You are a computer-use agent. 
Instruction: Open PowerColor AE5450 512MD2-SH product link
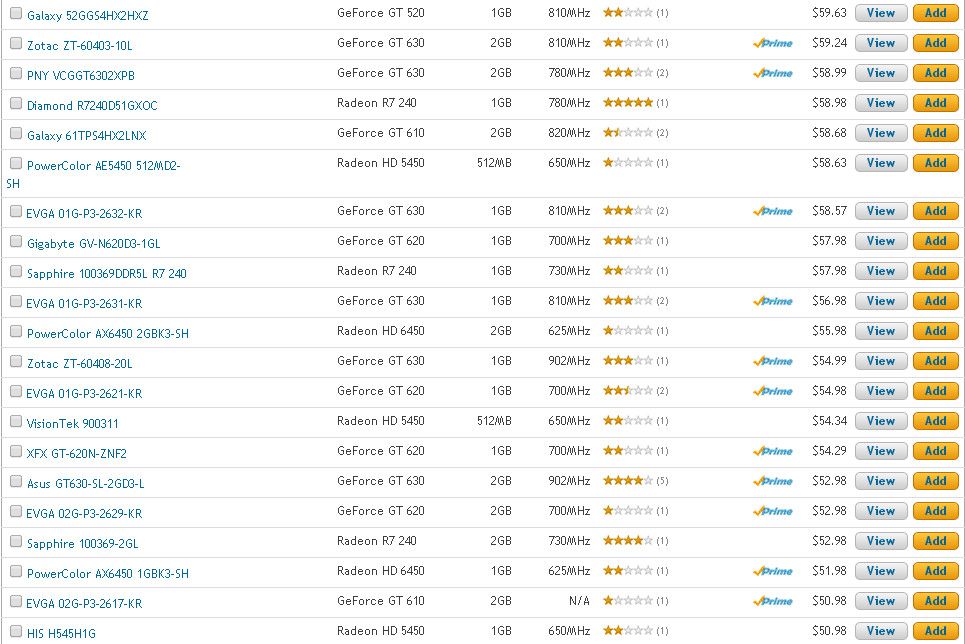[x=103, y=166]
